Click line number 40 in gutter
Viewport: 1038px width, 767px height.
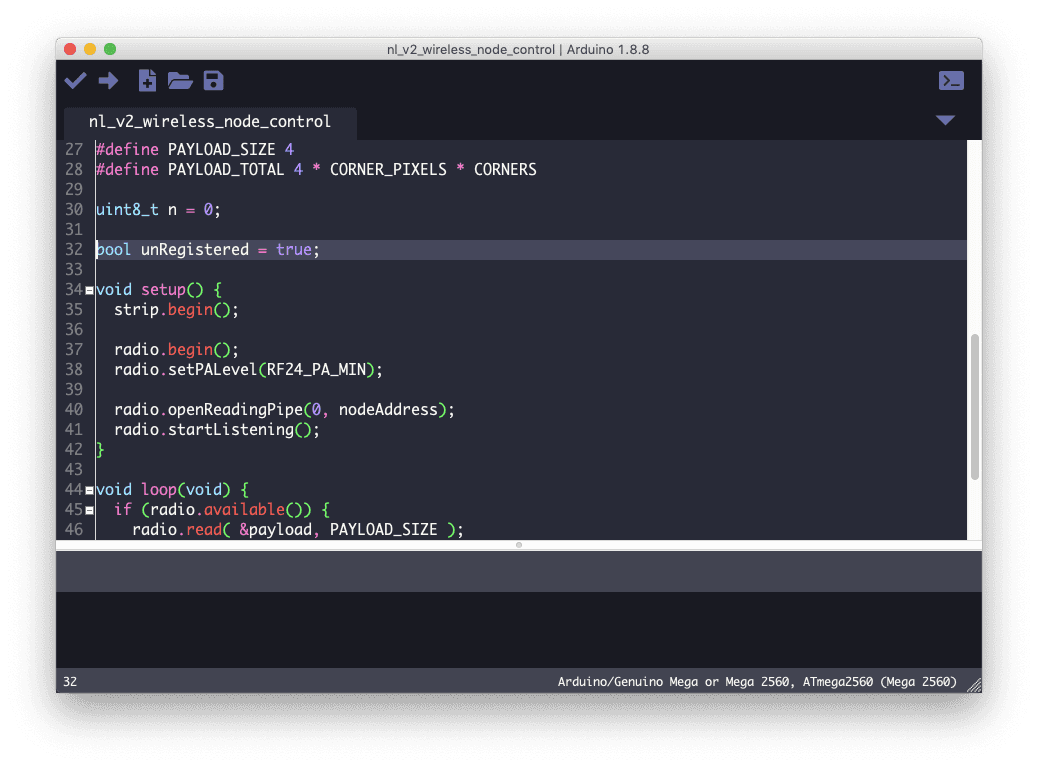point(73,410)
